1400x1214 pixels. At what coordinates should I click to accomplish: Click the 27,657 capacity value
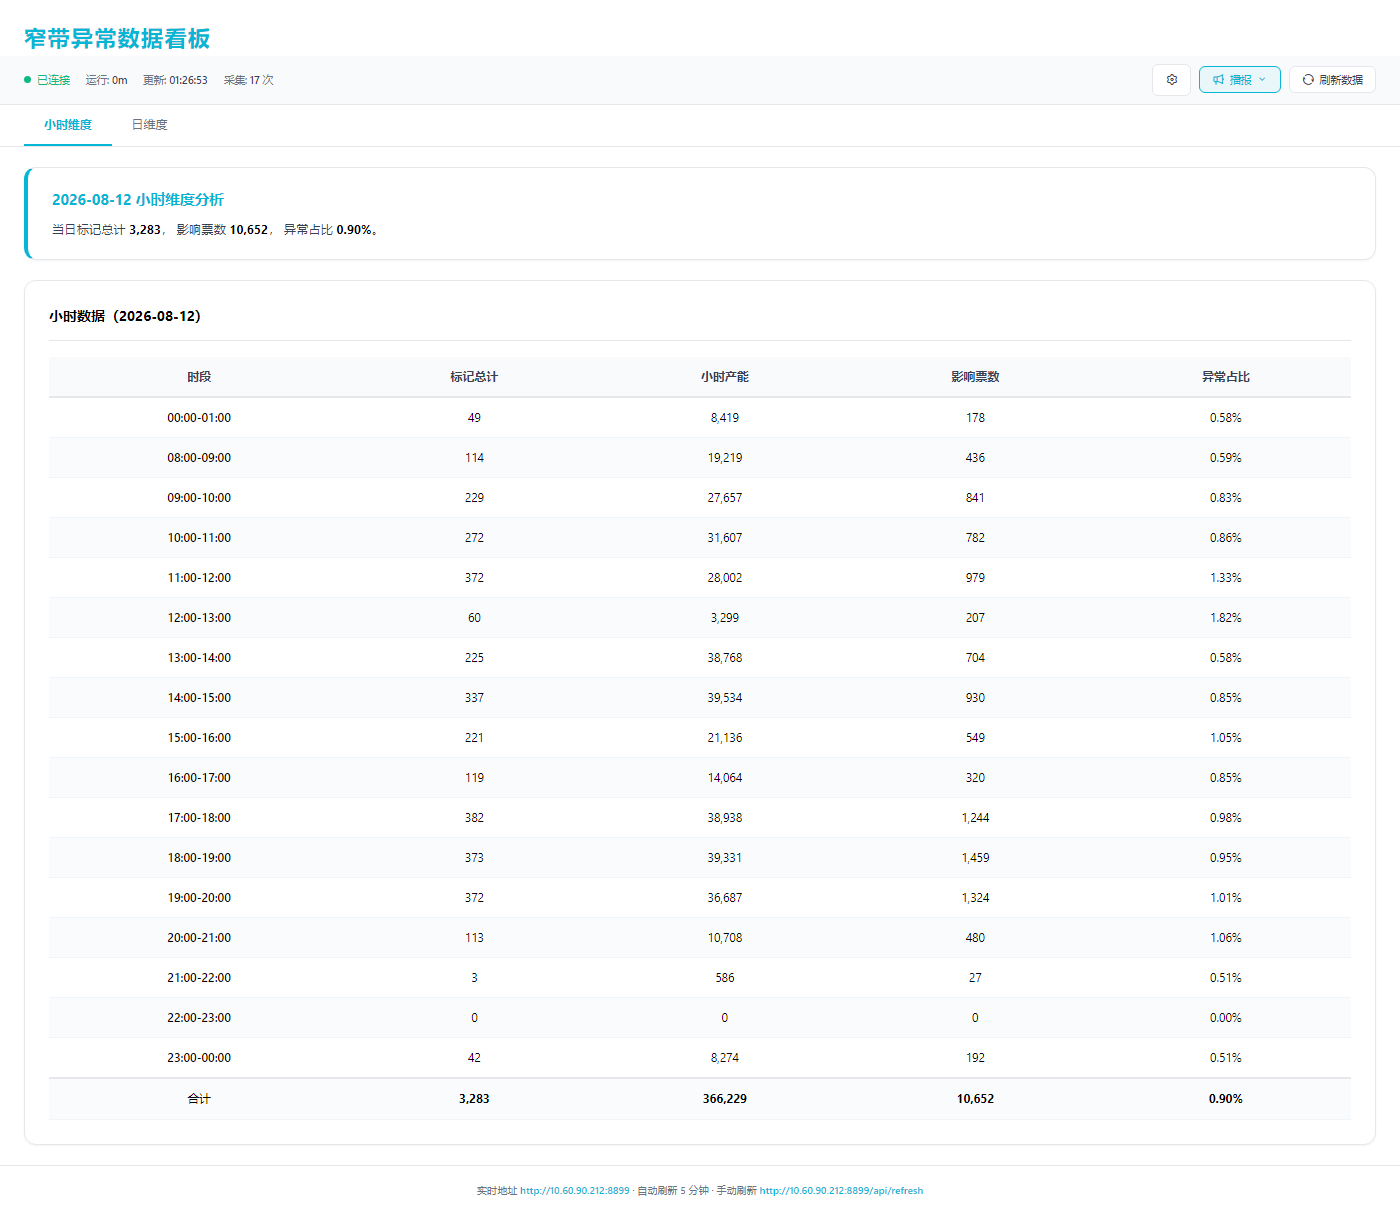click(725, 498)
